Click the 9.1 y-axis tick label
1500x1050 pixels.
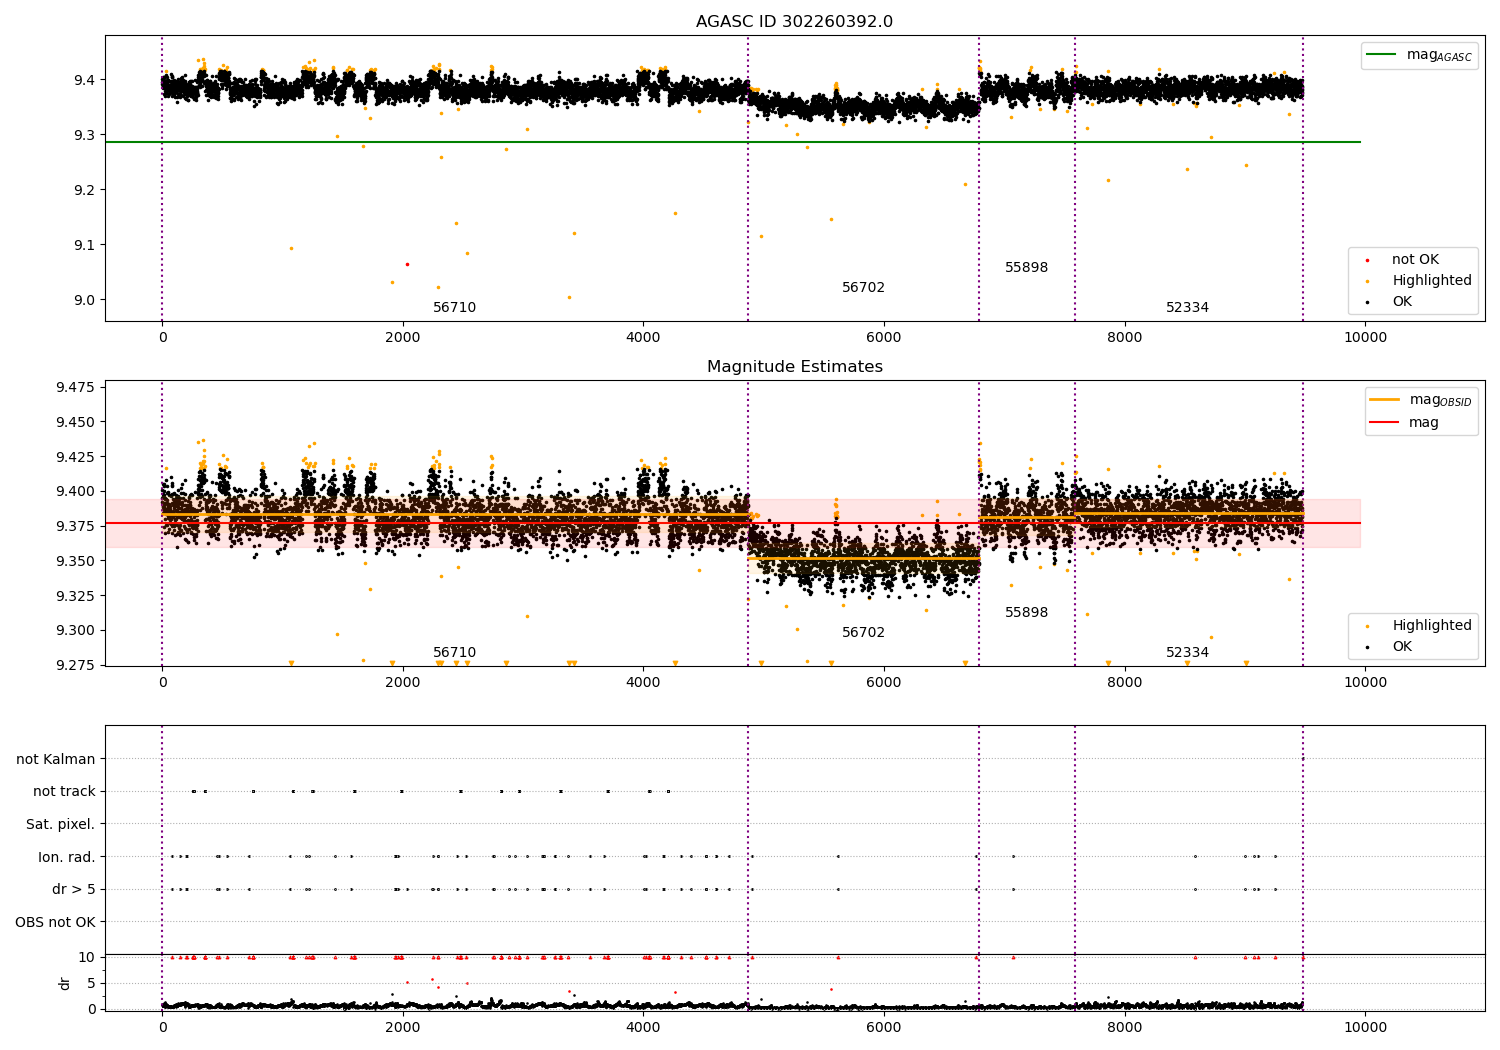tap(84, 245)
